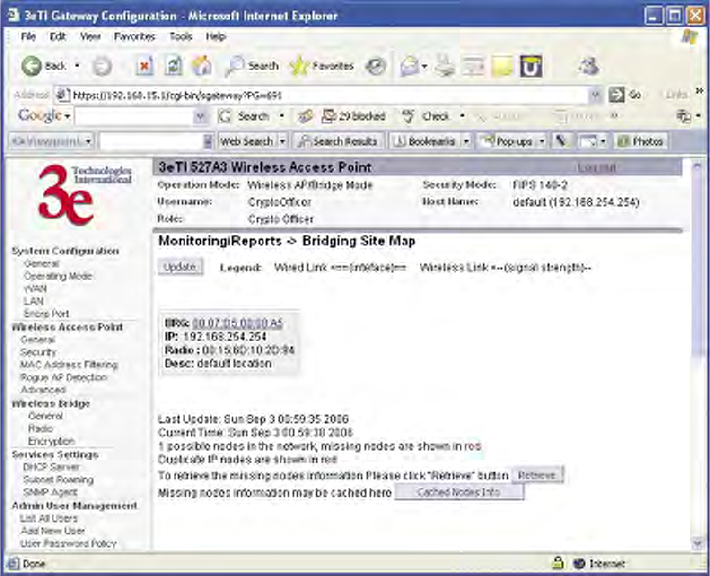Open the Favorites menu
This screenshot has width=710, height=576.
[135, 37]
